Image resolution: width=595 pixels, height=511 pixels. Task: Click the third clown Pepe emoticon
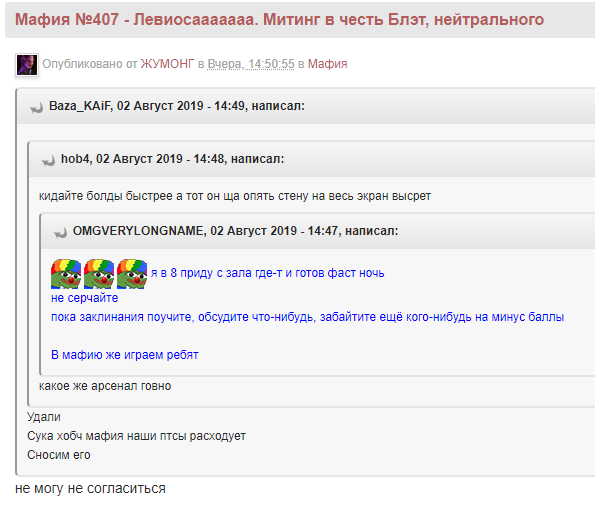point(132,274)
